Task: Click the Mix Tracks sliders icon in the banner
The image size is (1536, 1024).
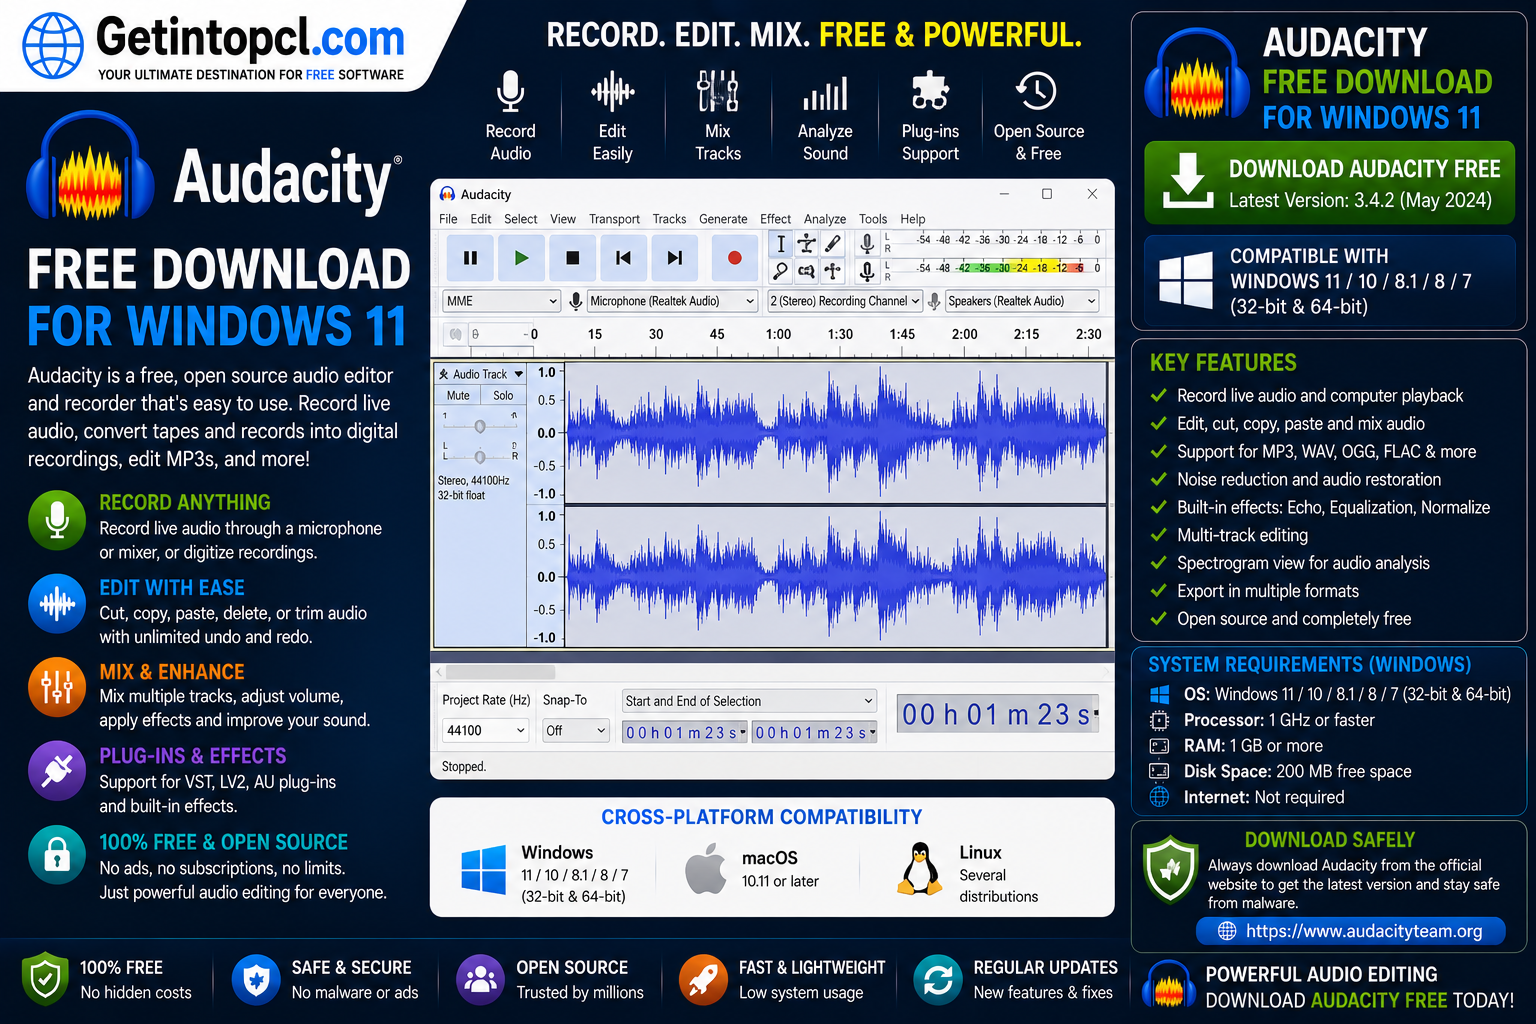Action: (x=718, y=92)
